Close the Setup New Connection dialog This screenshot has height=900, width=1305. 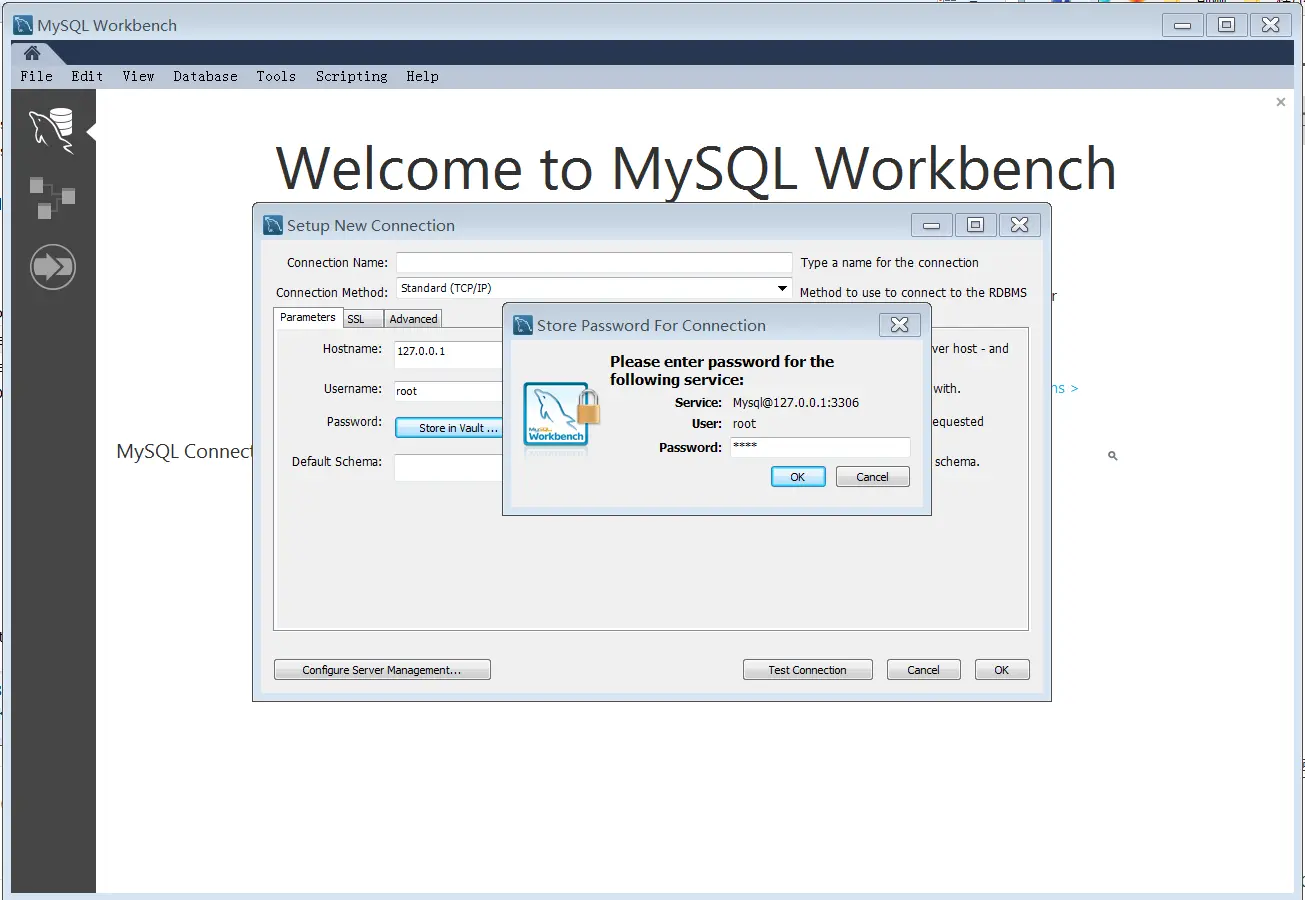coord(1019,225)
